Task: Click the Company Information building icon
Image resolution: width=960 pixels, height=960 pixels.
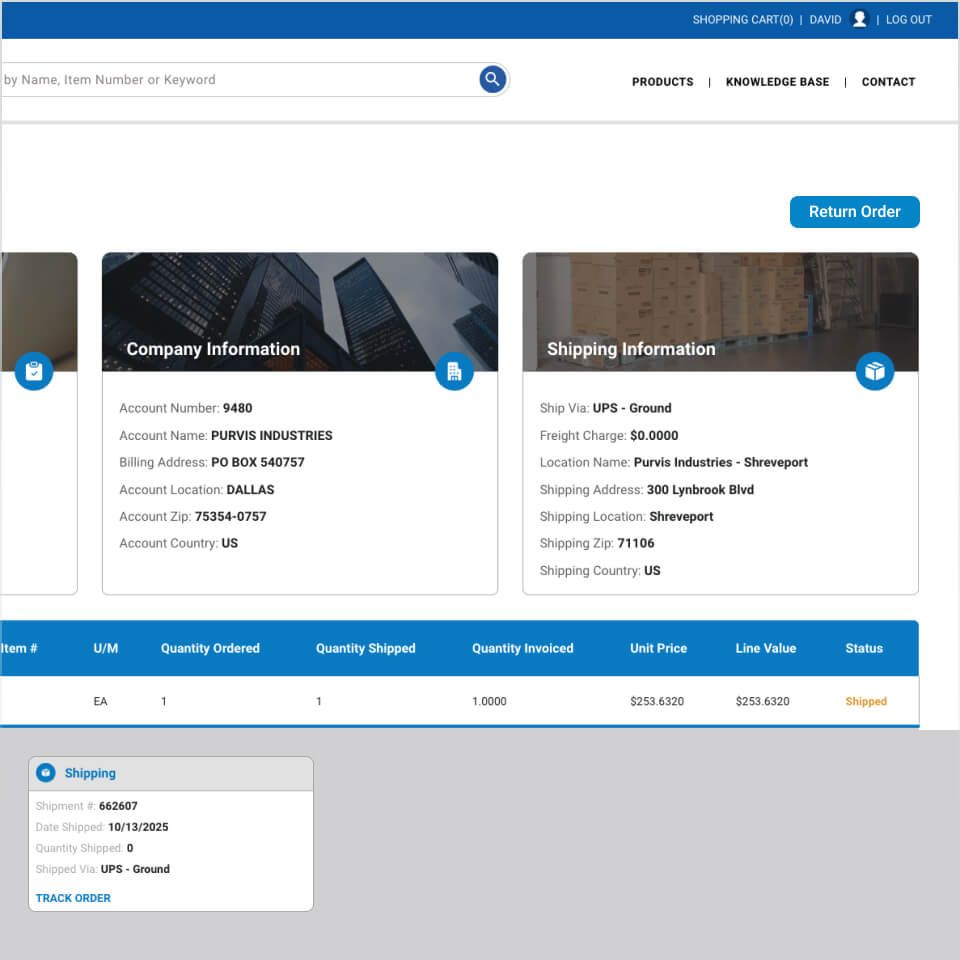Action: tap(454, 372)
